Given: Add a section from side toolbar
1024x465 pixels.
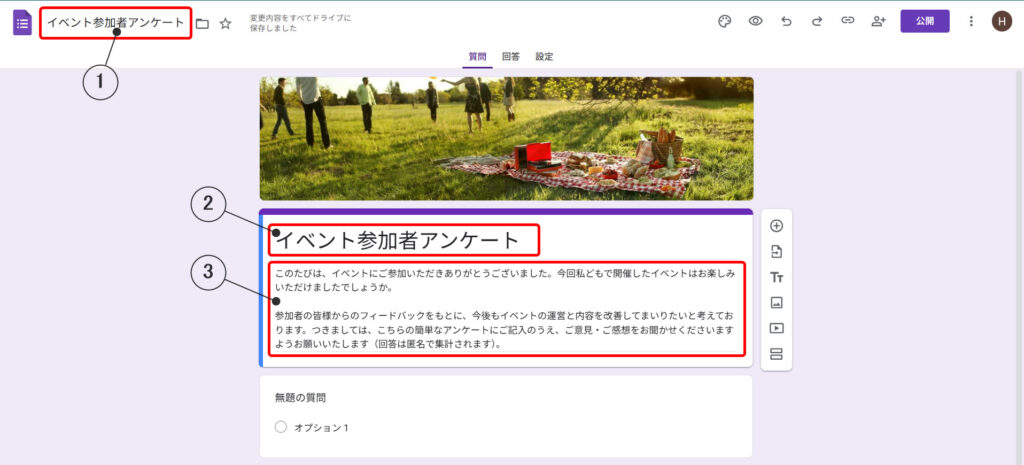Looking at the screenshot, I should tap(776, 354).
